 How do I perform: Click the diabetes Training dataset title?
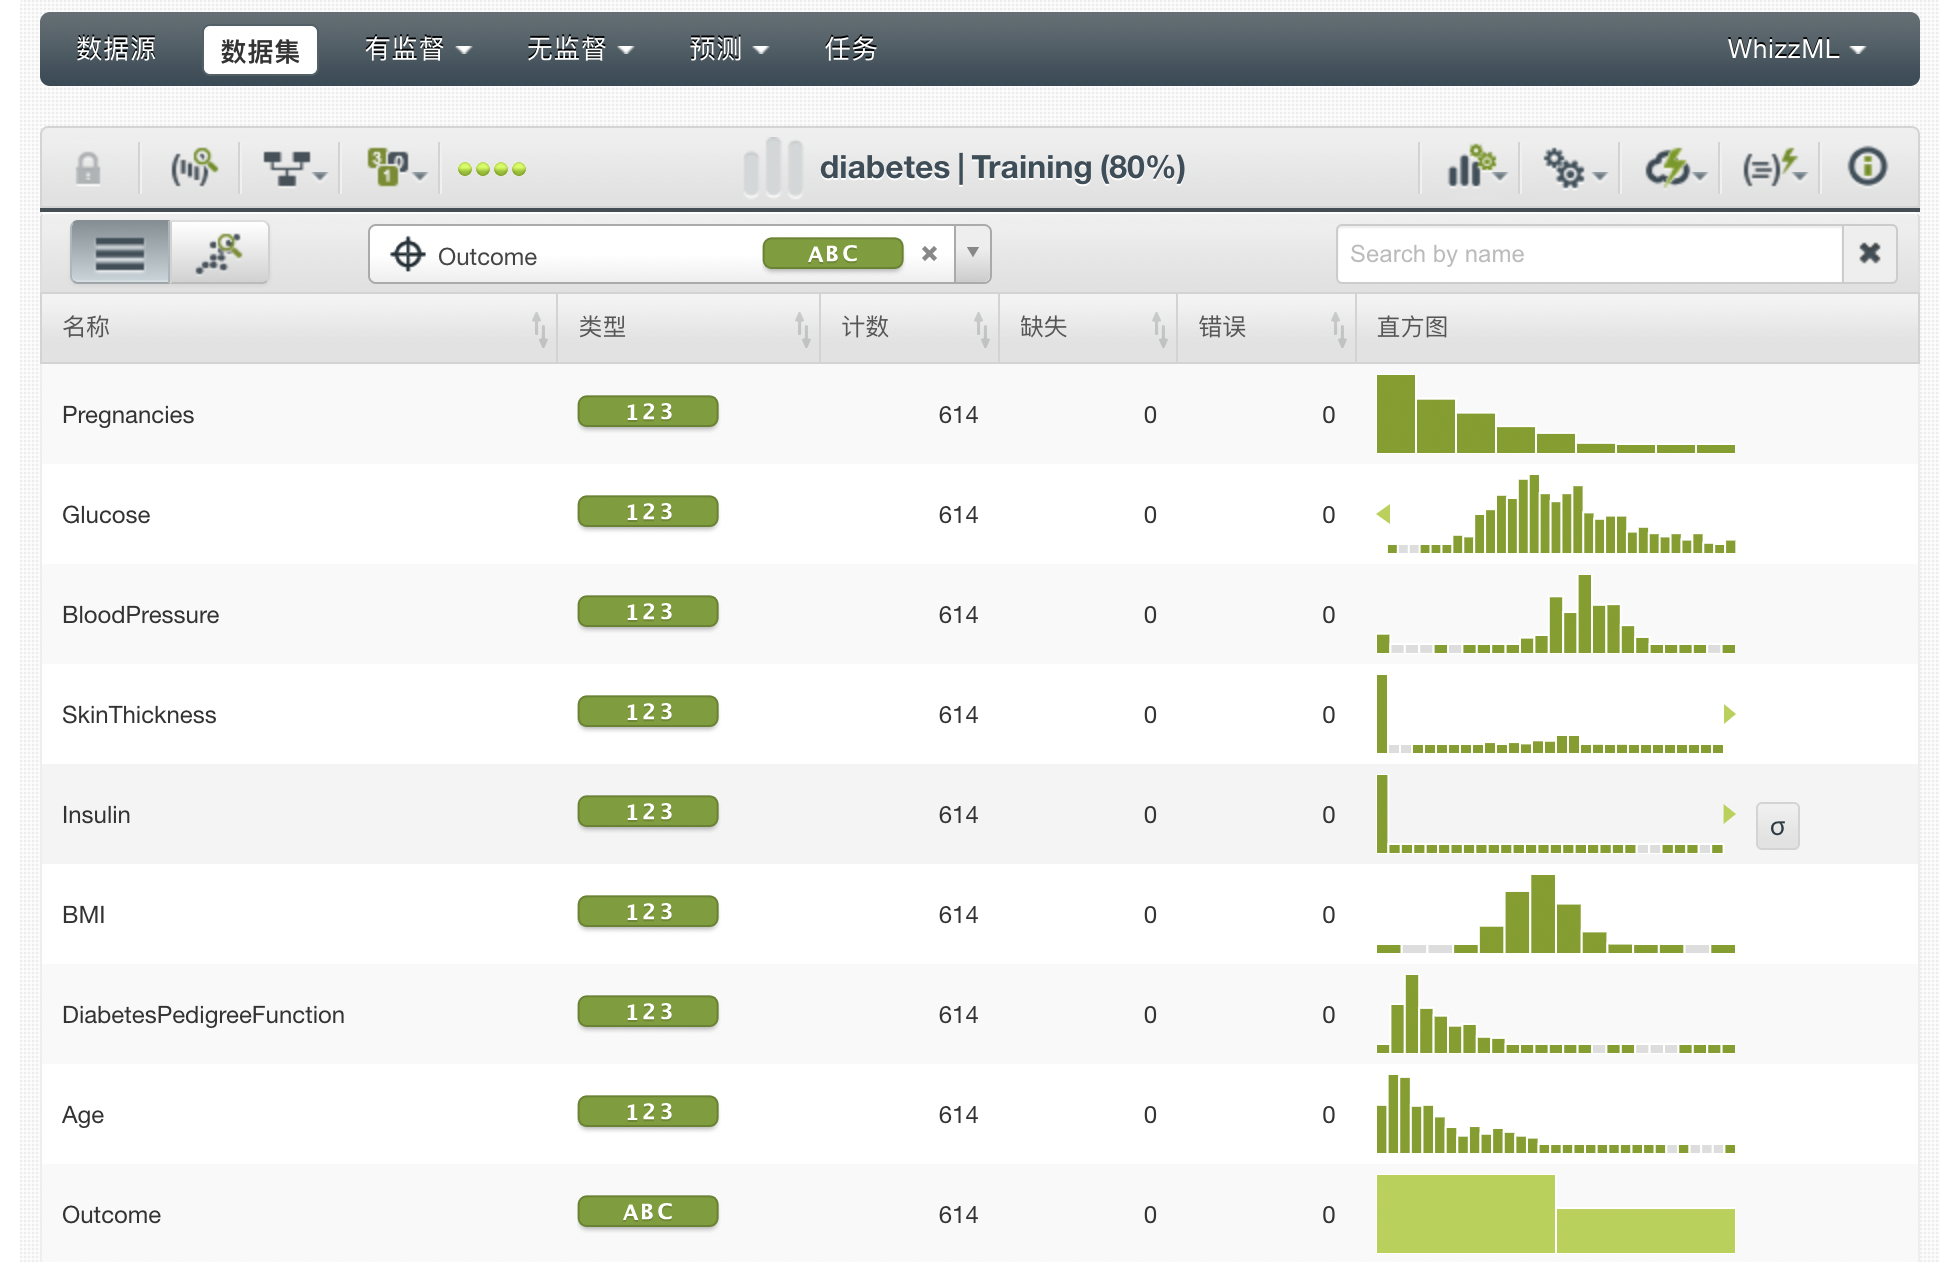[x=1002, y=167]
